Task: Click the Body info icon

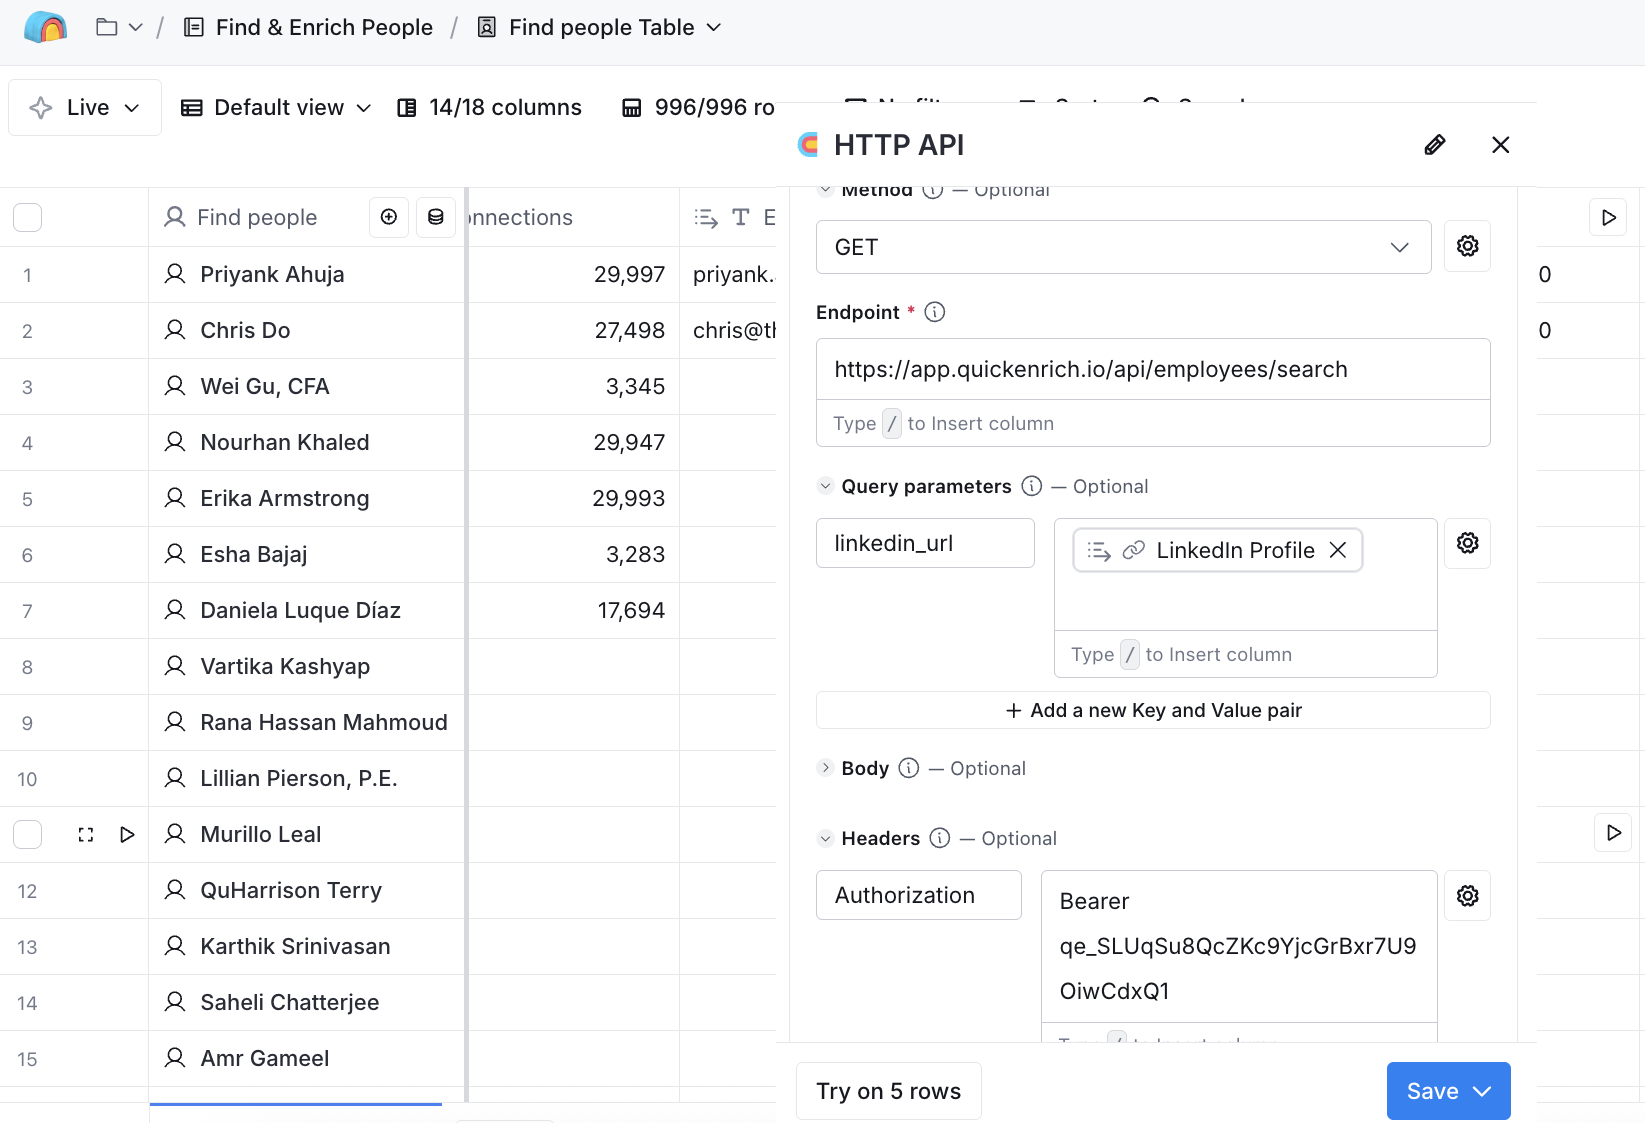Action: coord(909,768)
